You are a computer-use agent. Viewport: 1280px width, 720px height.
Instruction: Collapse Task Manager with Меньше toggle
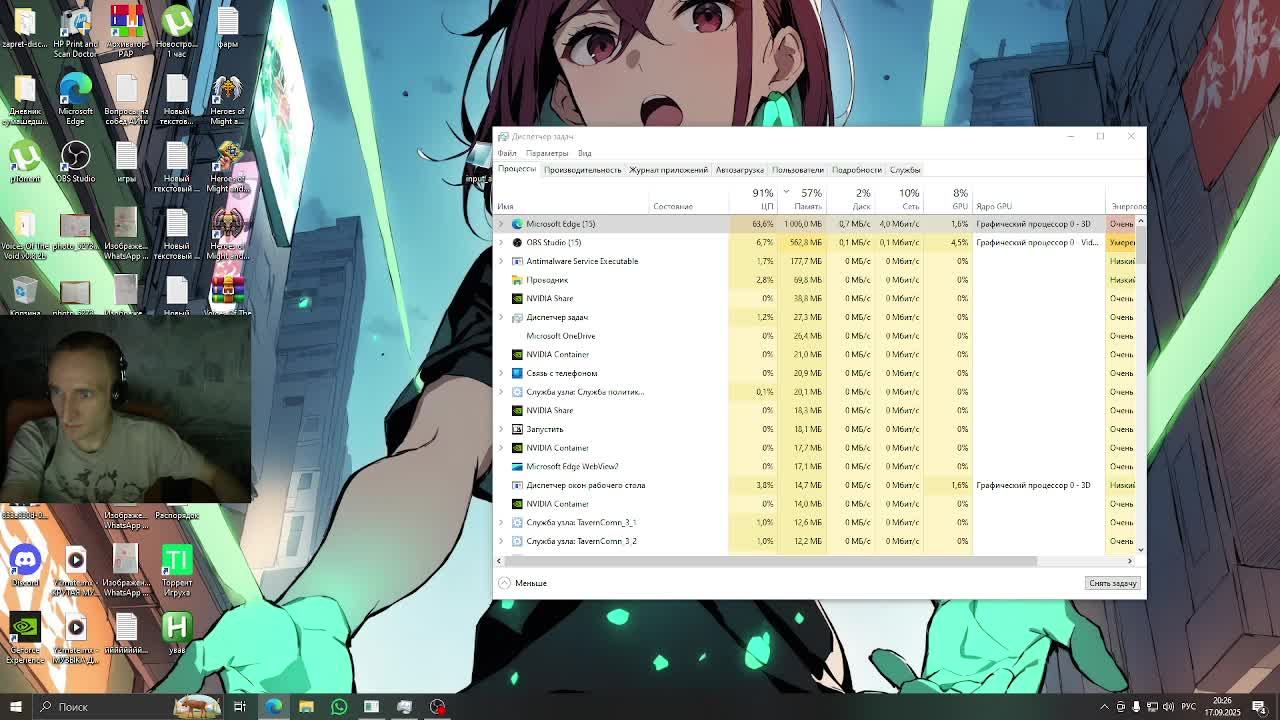pos(523,583)
